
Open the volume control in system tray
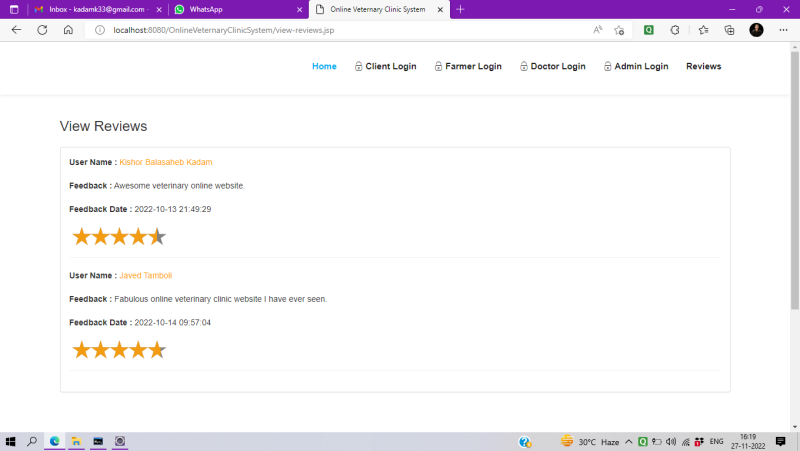(671, 442)
